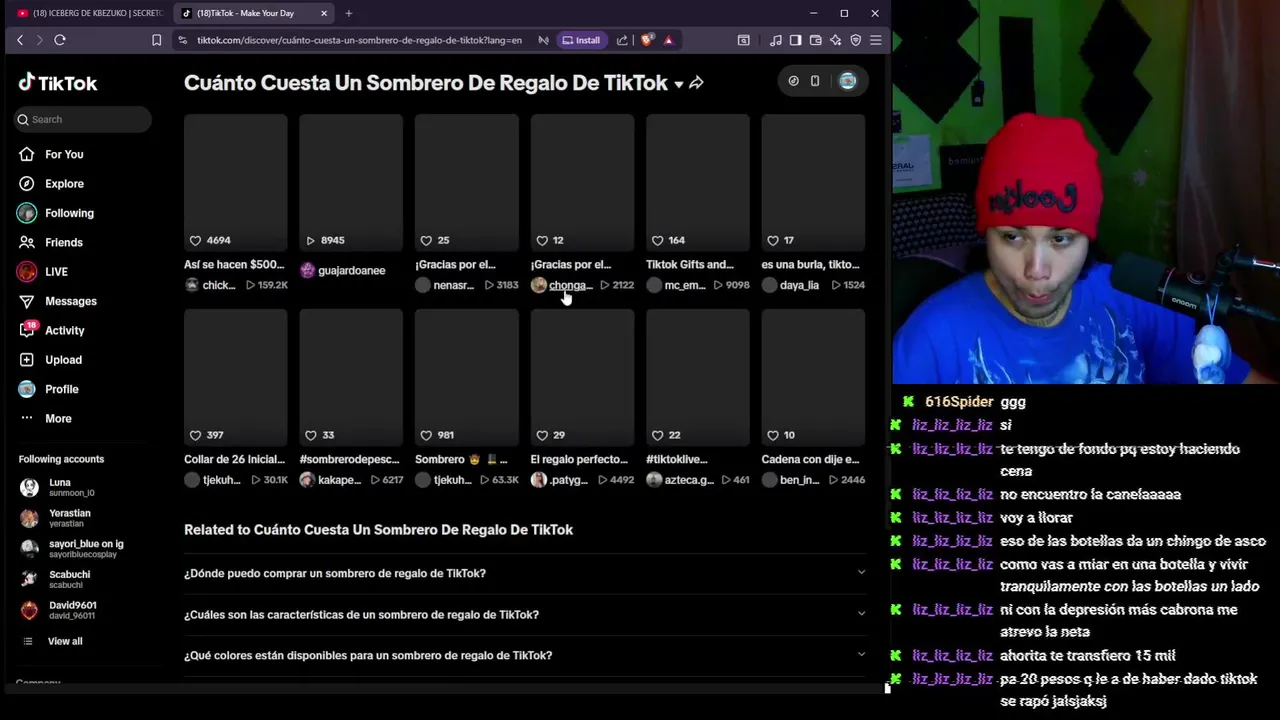Screen dimensions: 1280x720
Task: Open Yerastian's followed account
Action: click(80, 518)
